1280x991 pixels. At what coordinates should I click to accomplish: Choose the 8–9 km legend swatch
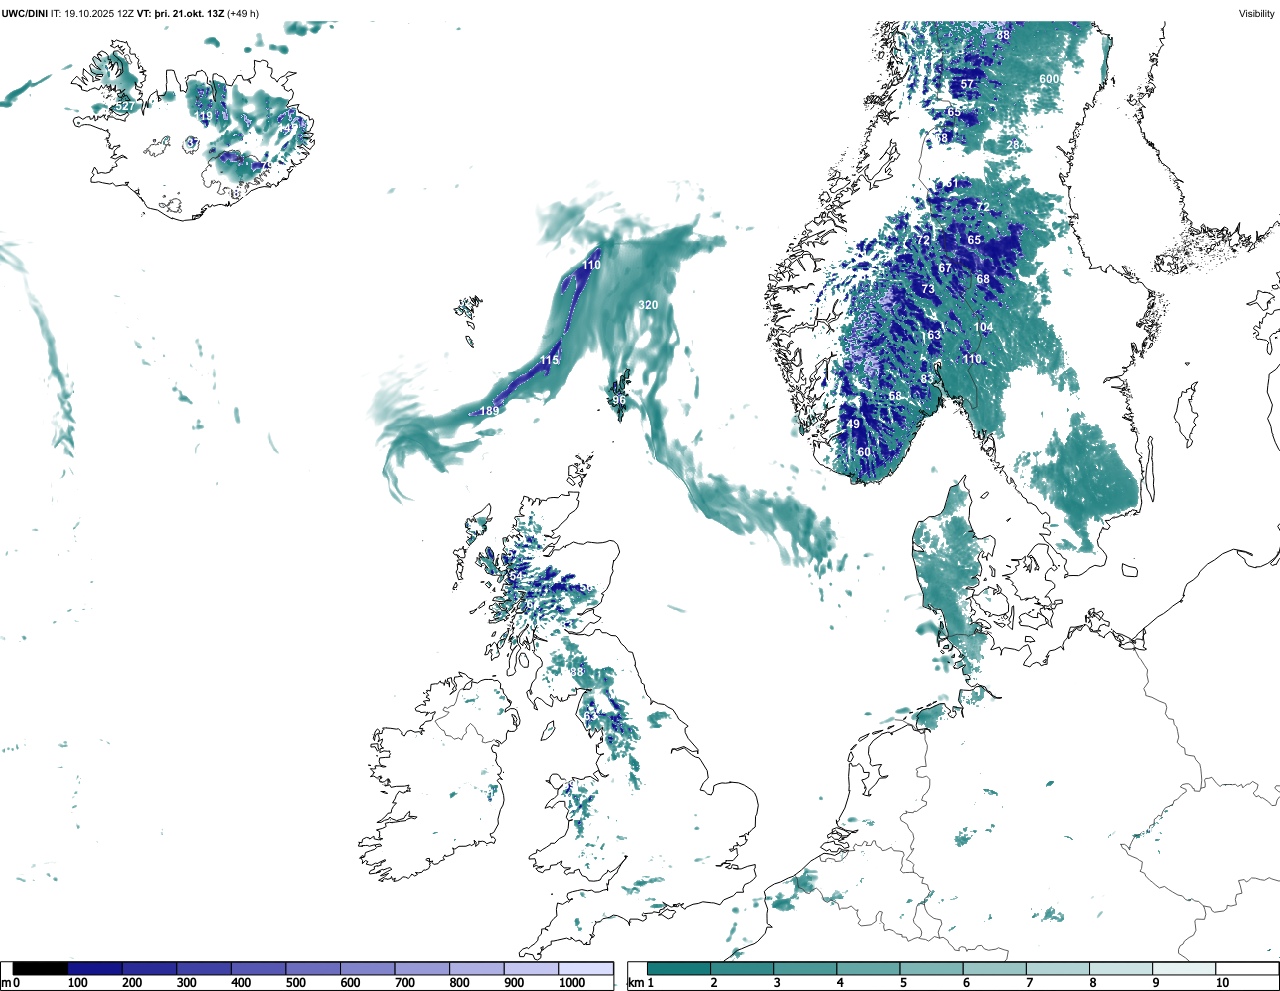[1120, 968]
